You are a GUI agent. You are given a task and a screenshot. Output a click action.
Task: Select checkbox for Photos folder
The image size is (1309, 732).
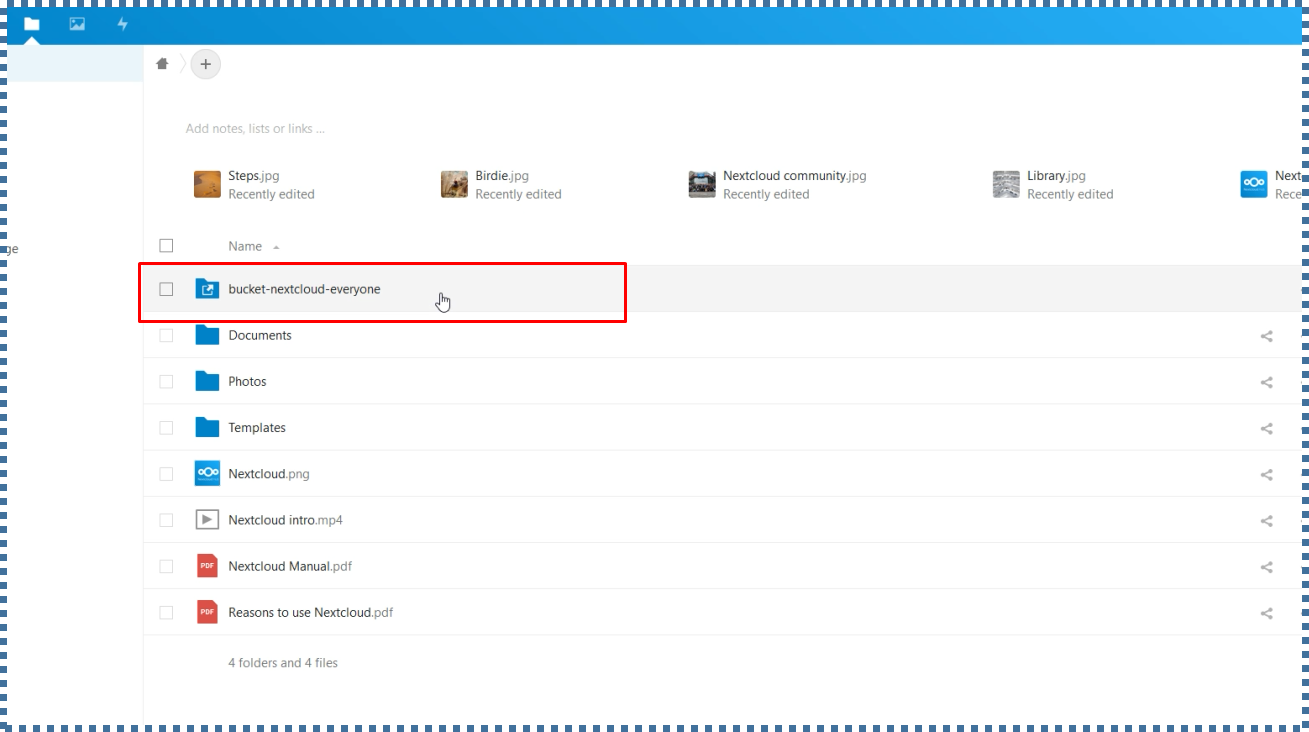click(x=166, y=381)
